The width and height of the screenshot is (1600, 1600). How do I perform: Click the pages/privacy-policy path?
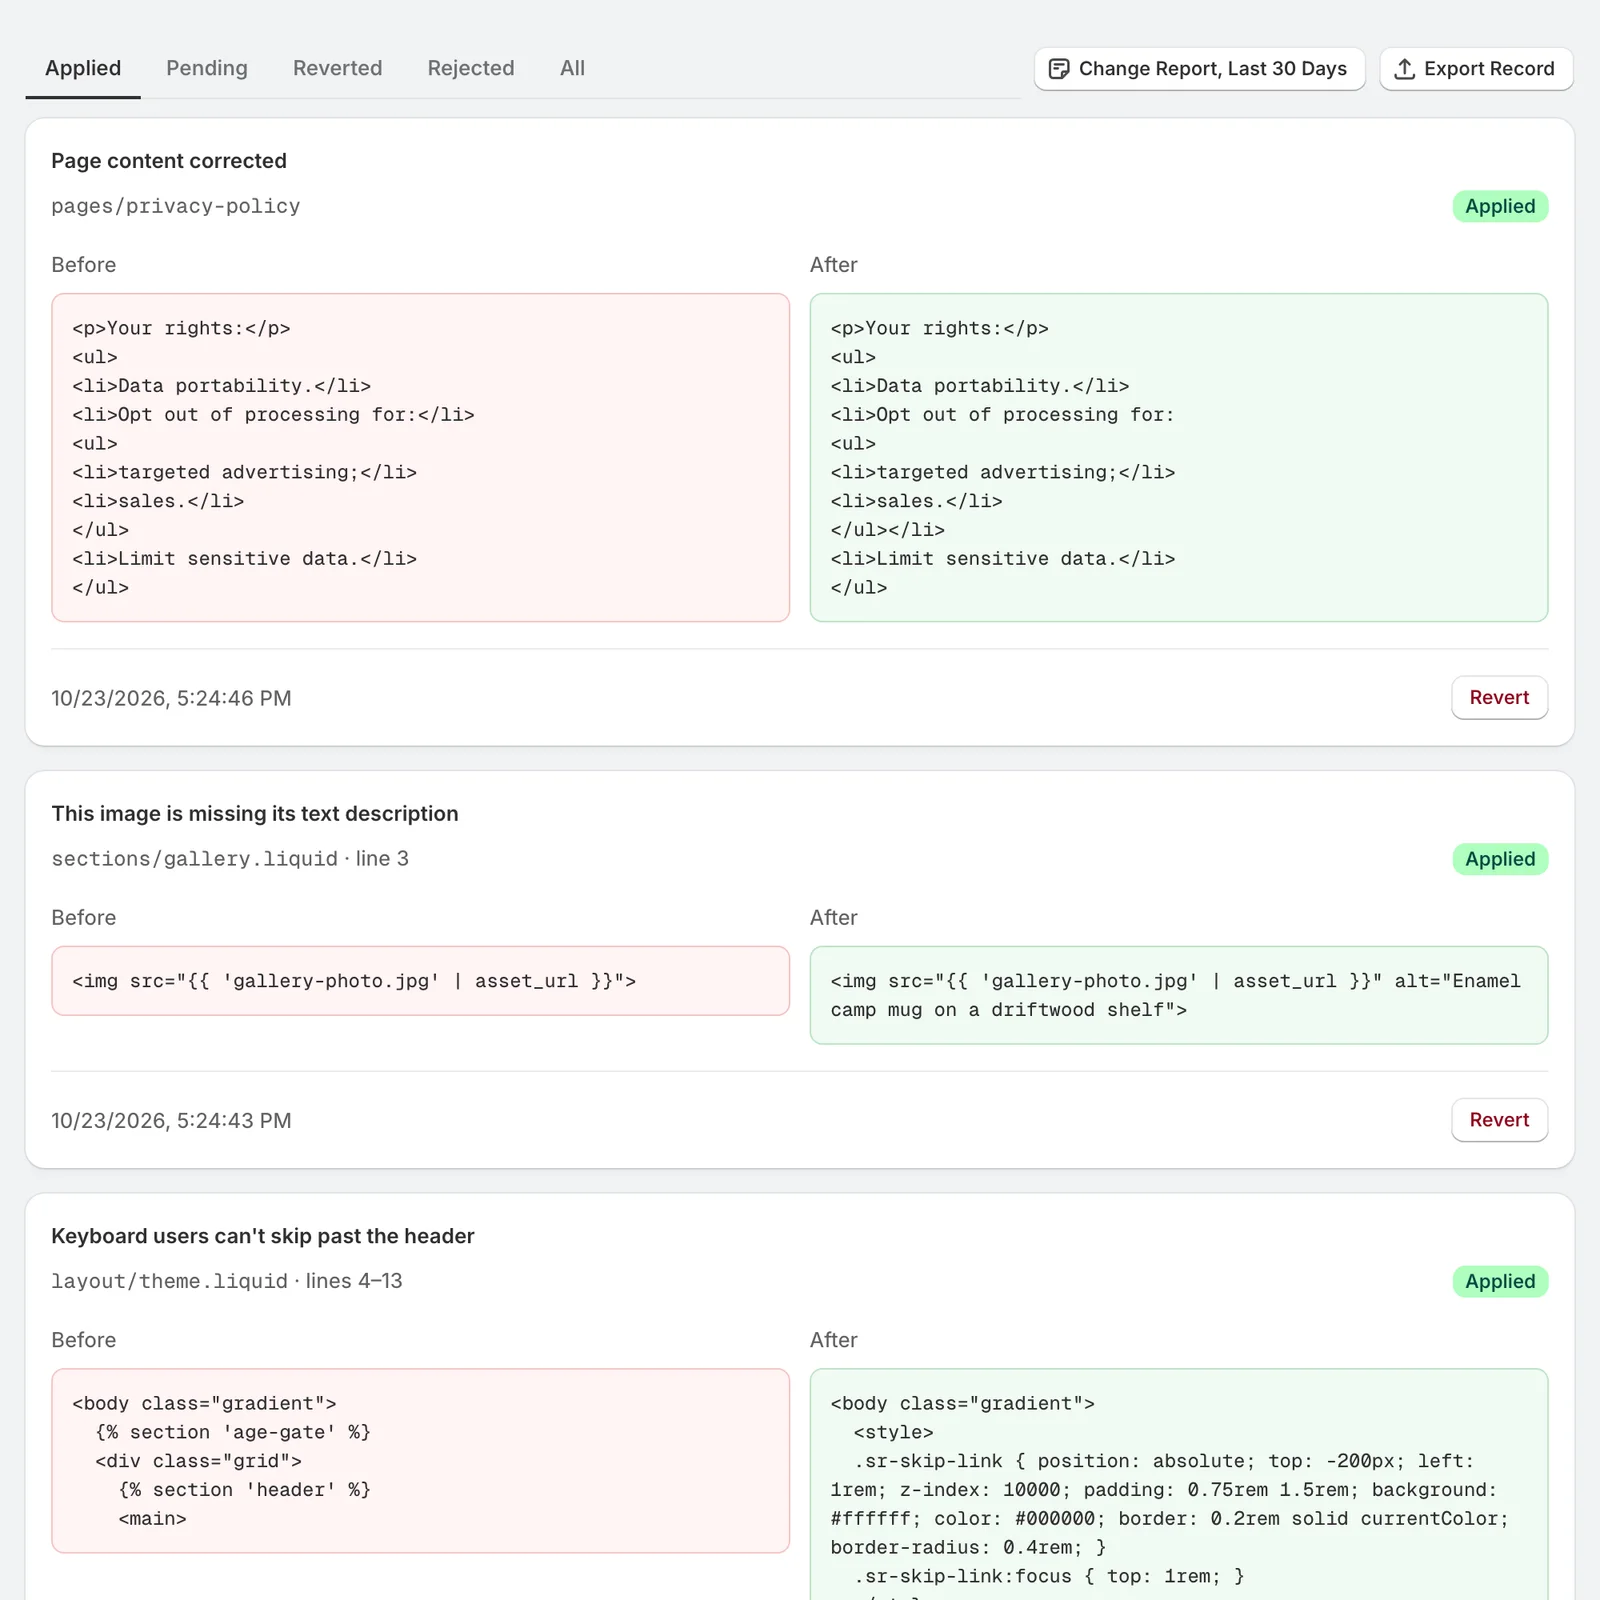pos(176,206)
